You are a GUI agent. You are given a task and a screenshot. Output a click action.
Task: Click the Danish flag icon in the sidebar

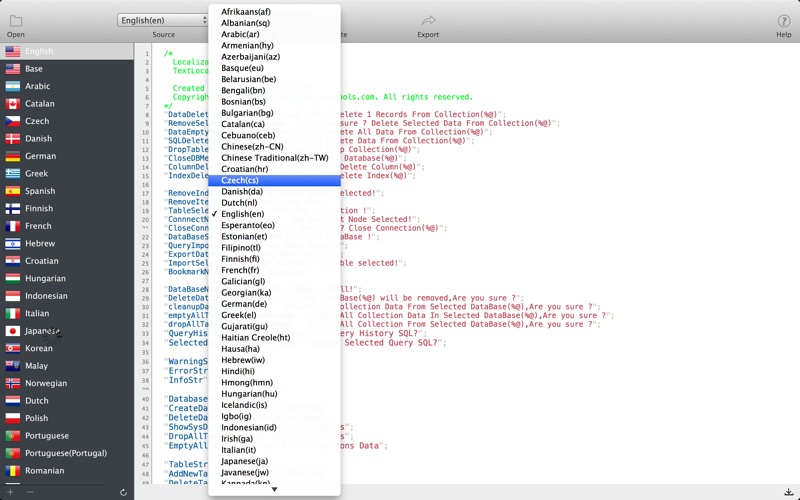13,138
